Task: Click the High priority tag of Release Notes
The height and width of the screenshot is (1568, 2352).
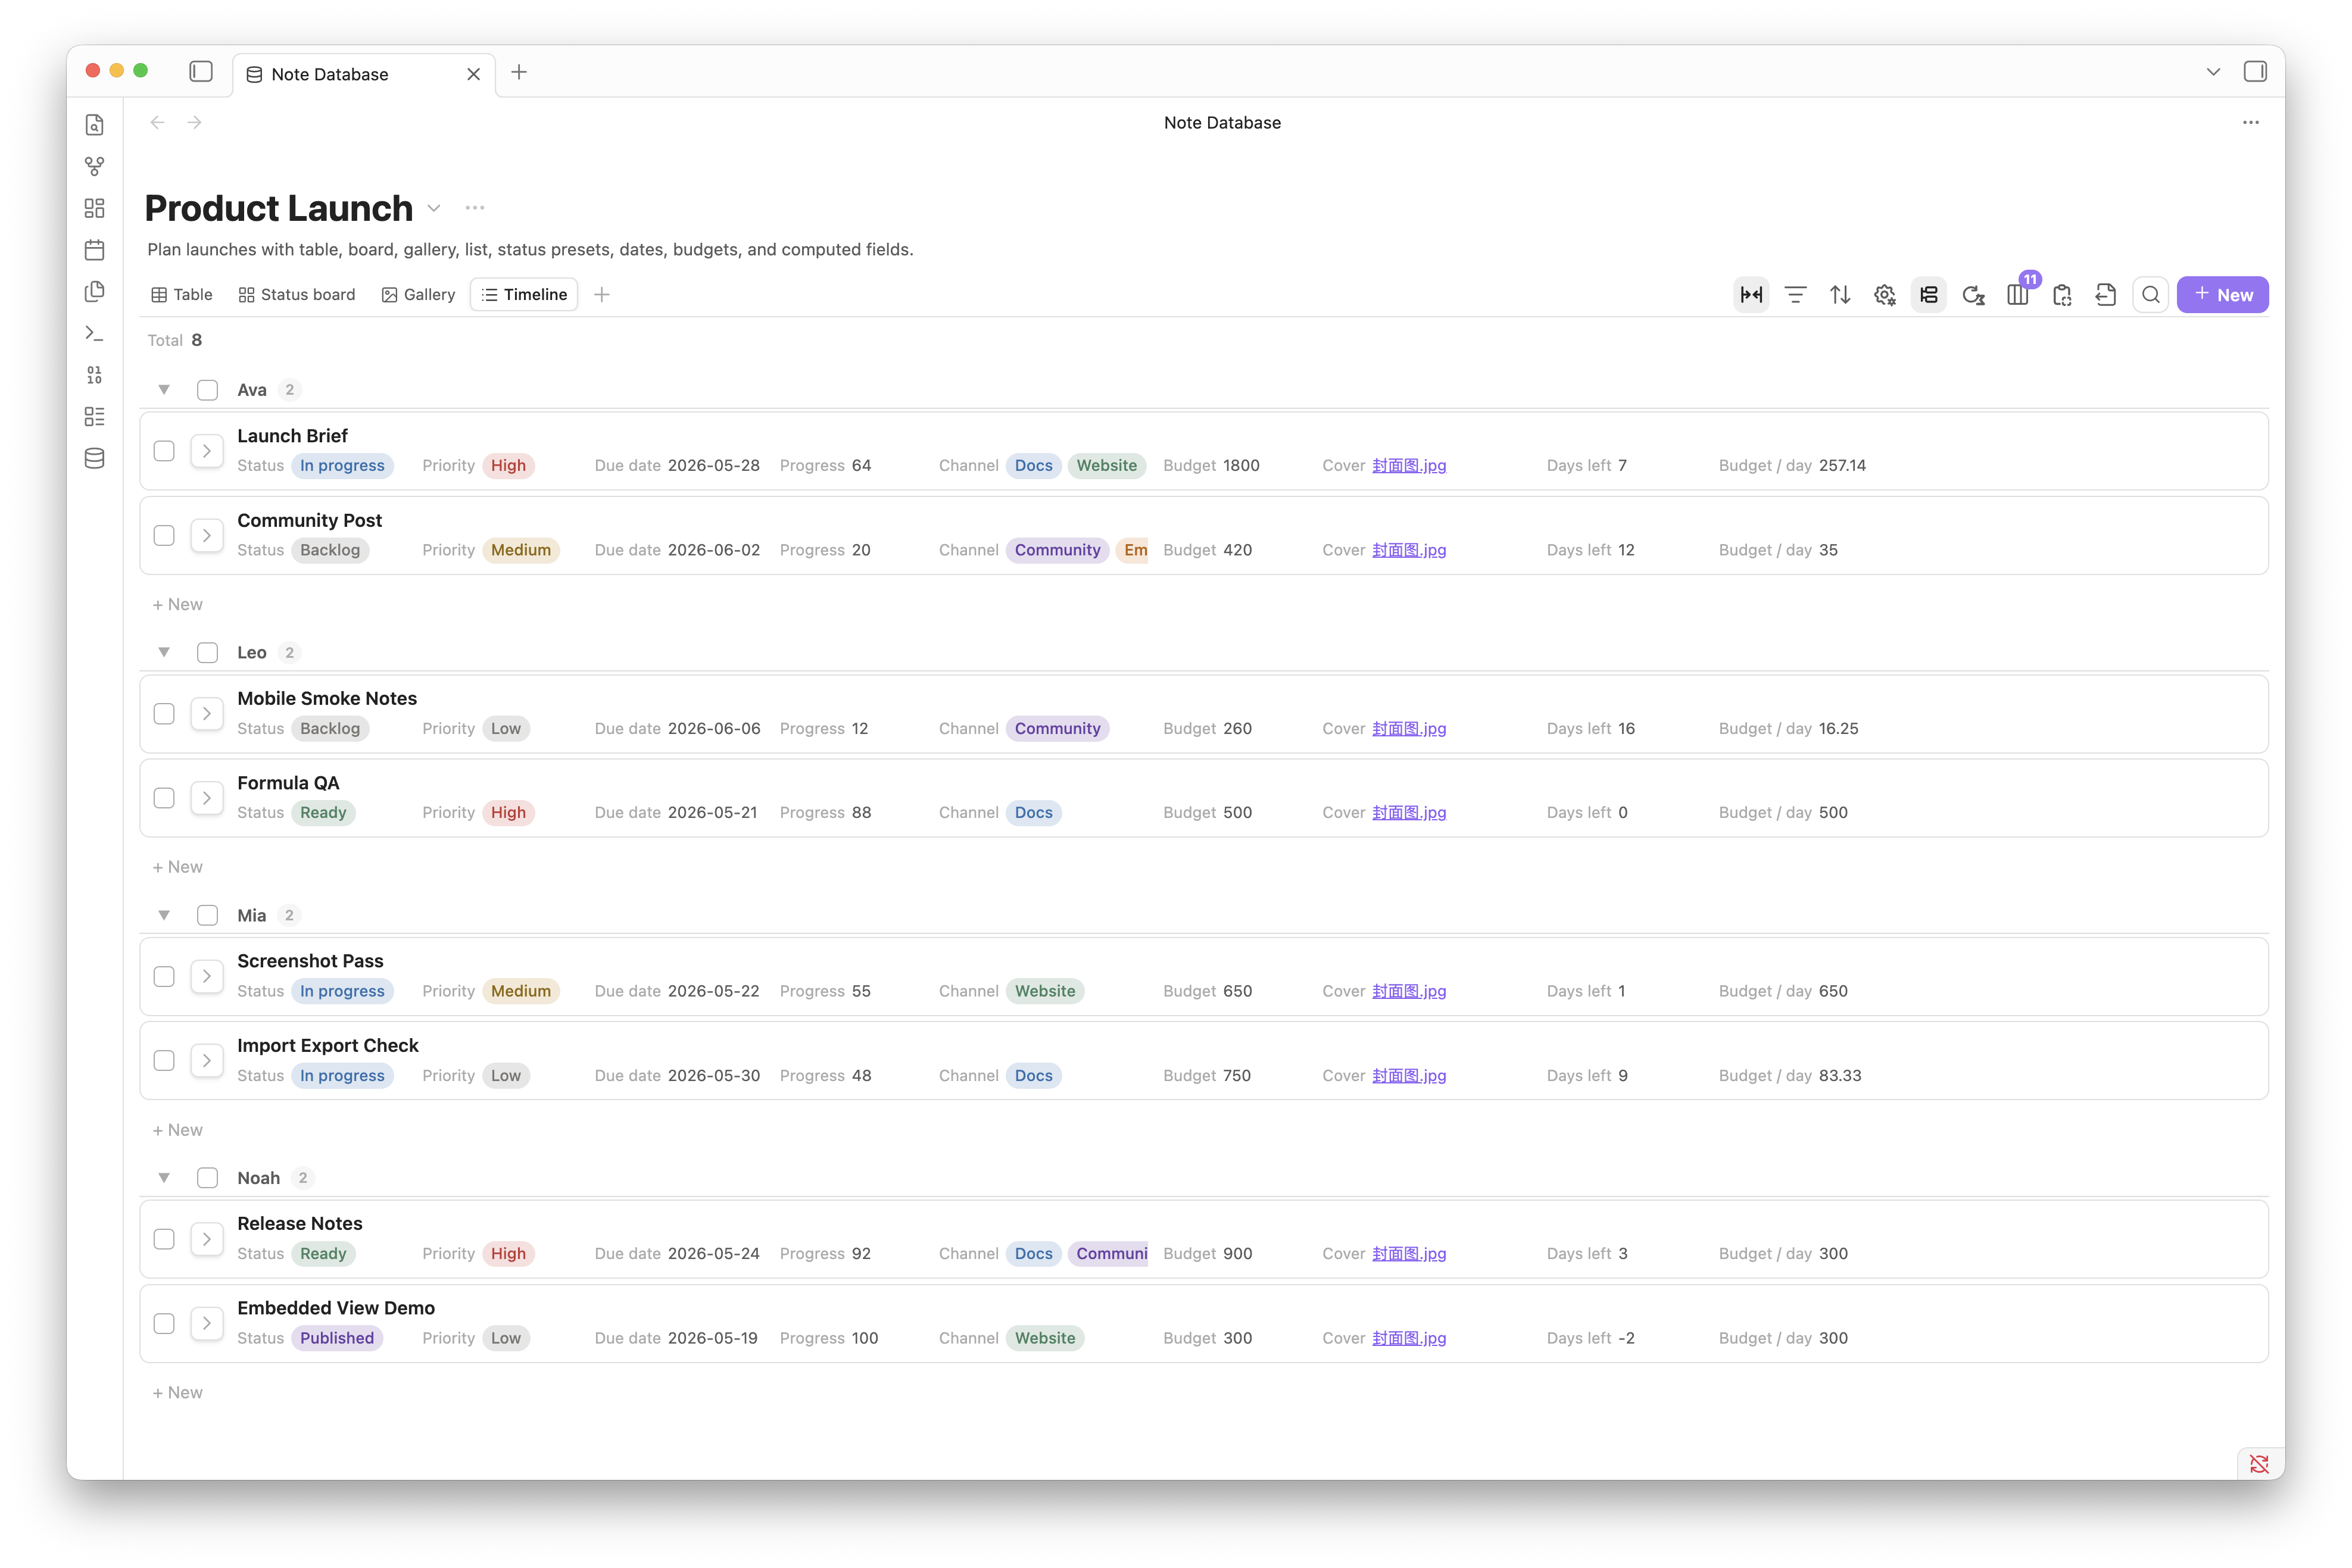Action: [508, 1253]
